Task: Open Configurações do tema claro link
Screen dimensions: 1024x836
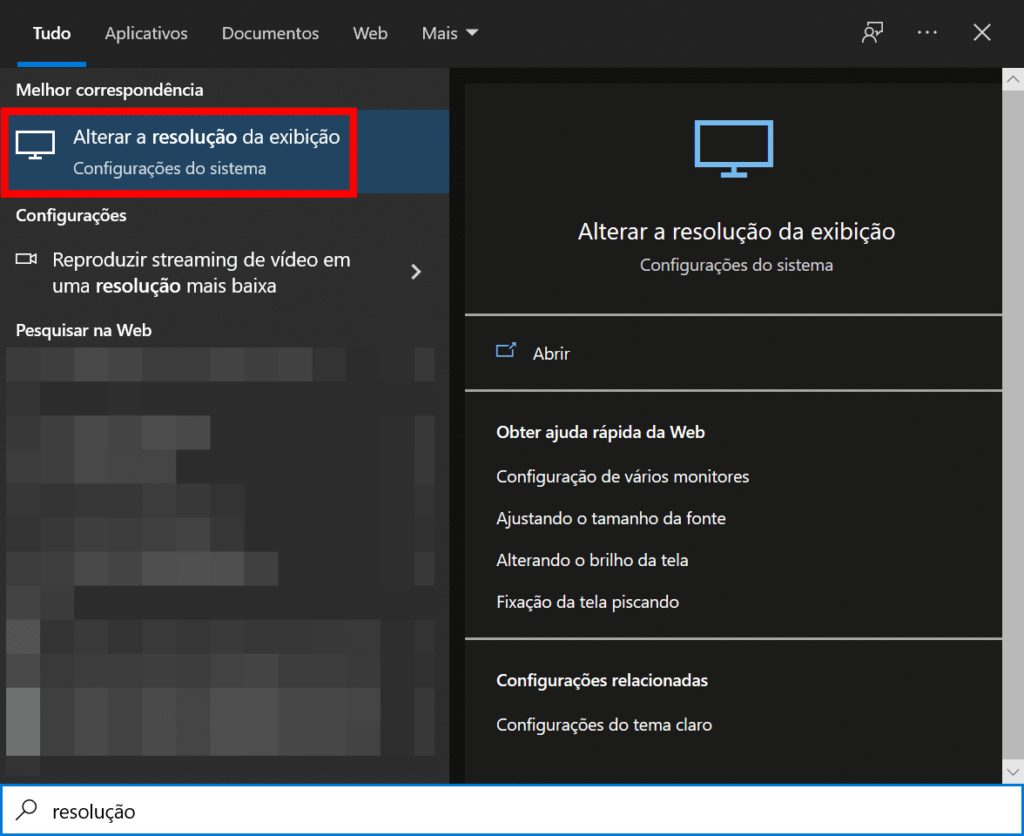Action: pos(604,724)
